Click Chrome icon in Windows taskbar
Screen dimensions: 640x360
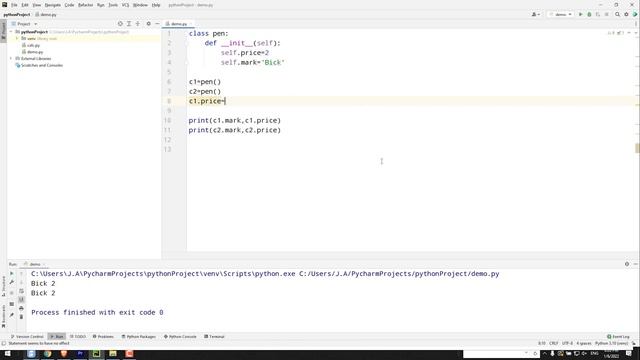(47, 353)
